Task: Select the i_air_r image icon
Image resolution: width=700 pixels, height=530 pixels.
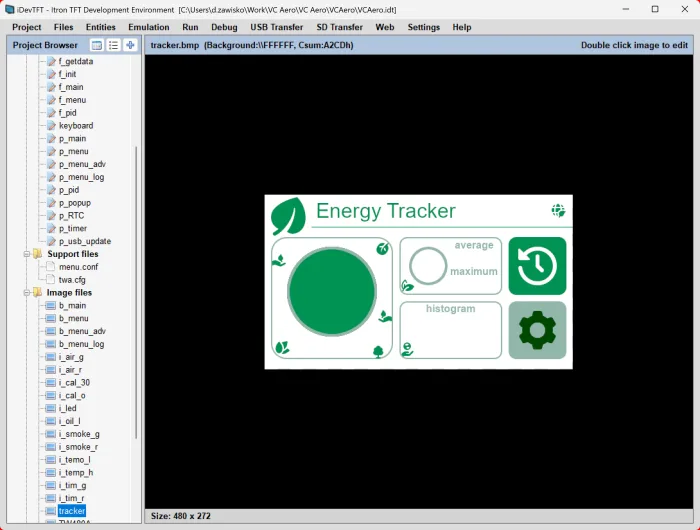Action: 51,370
